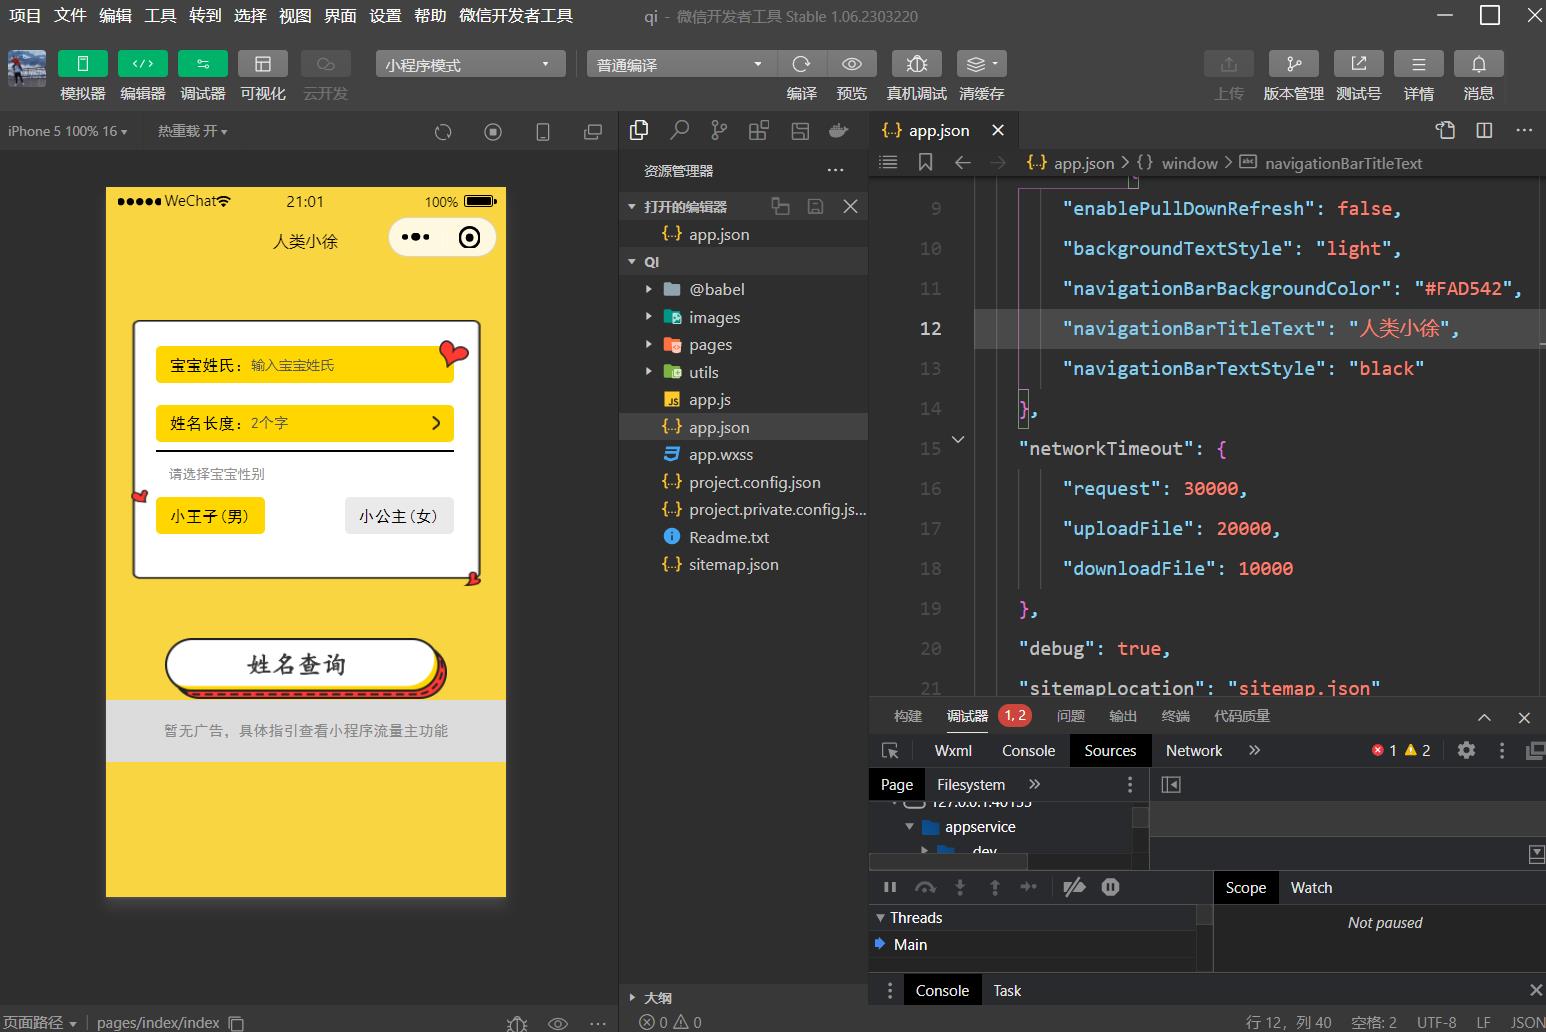Screen dimensions: 1546x1032
Task: Open the 普通编译 compile mode dropdown
Action: click(680, 64)
